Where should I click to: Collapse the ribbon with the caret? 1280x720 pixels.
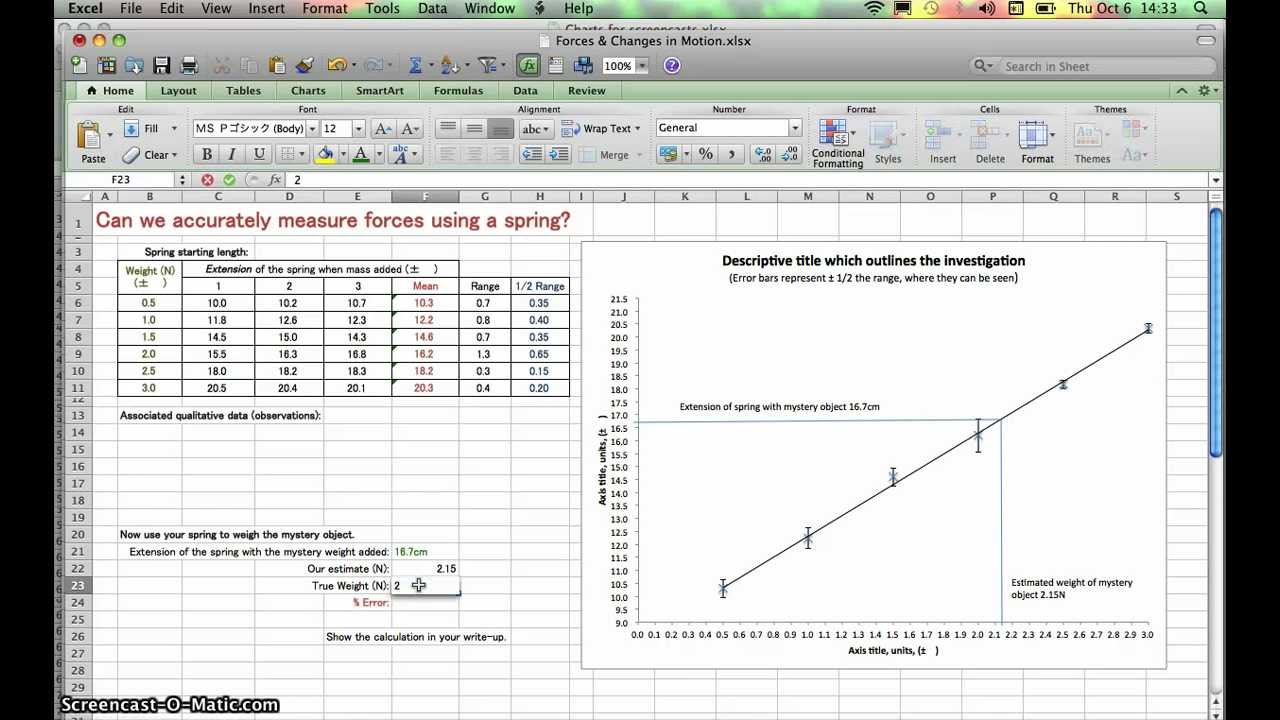click(1182, 91)
